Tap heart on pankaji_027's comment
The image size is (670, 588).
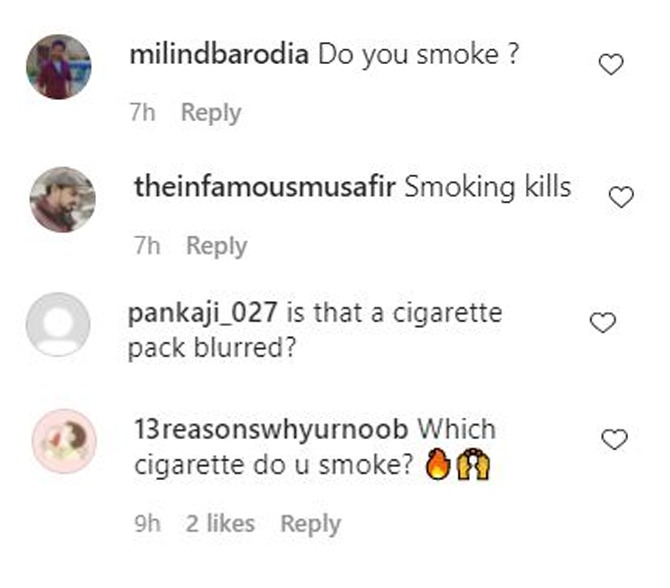(602, 323)
